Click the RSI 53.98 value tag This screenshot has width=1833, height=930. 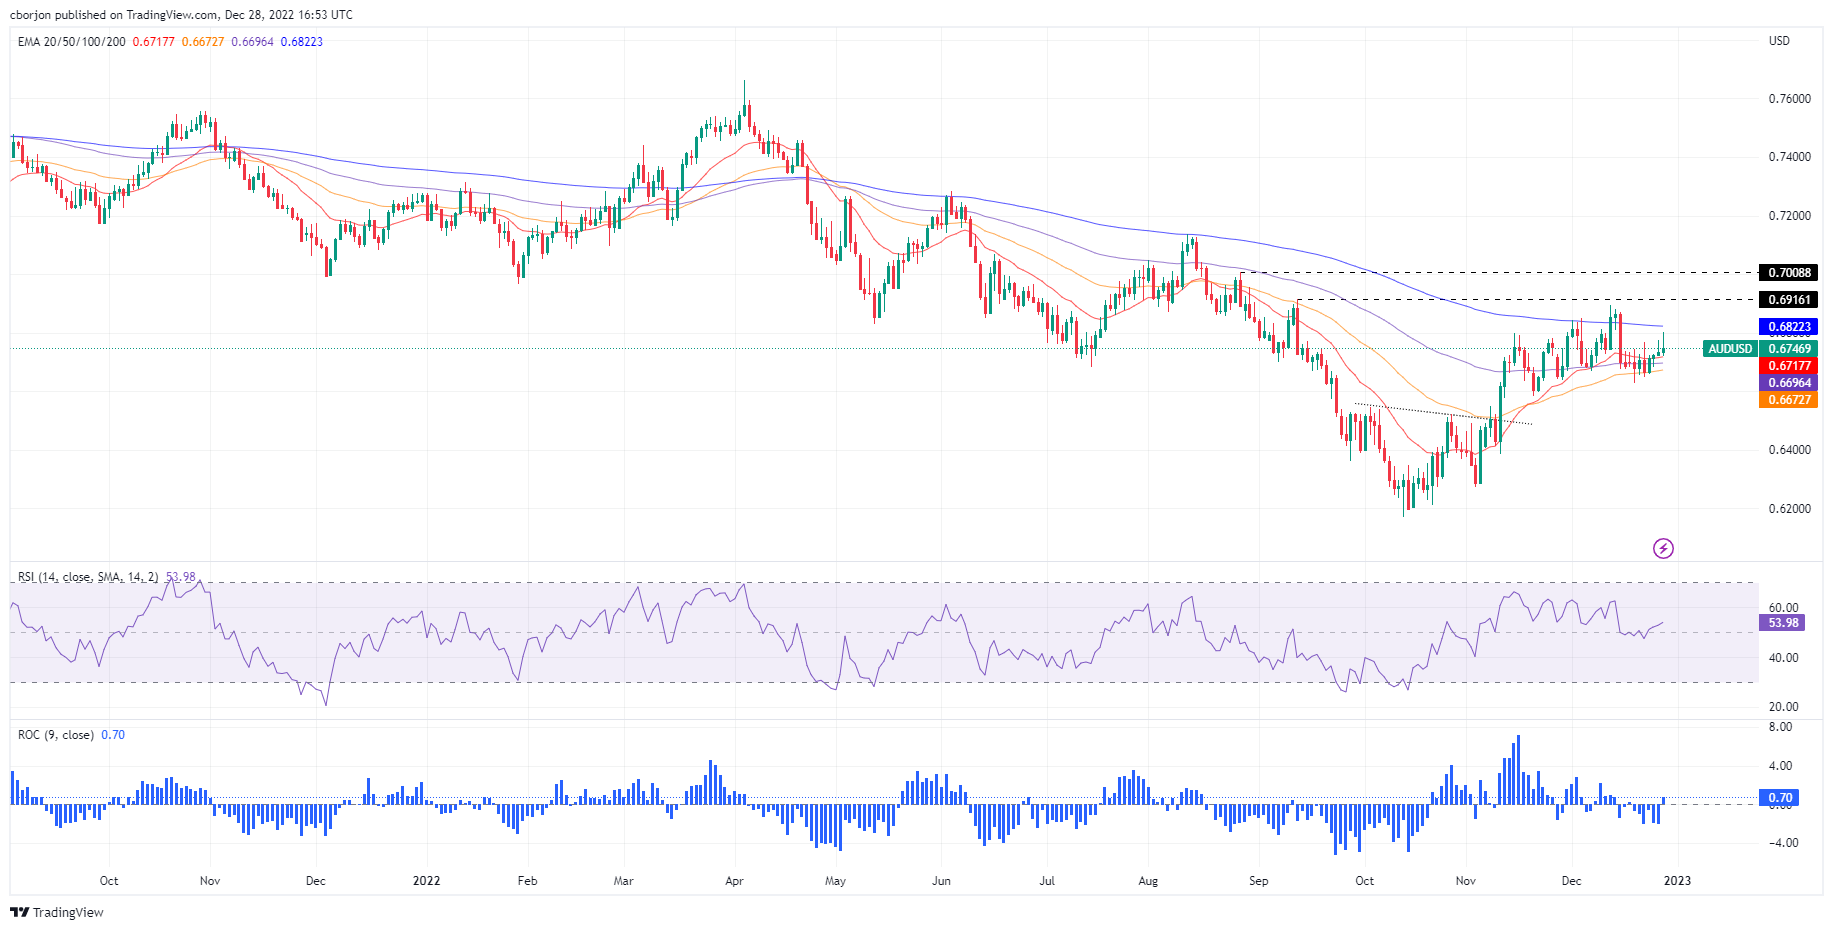pyautogui.click(x=1783, y=623)
